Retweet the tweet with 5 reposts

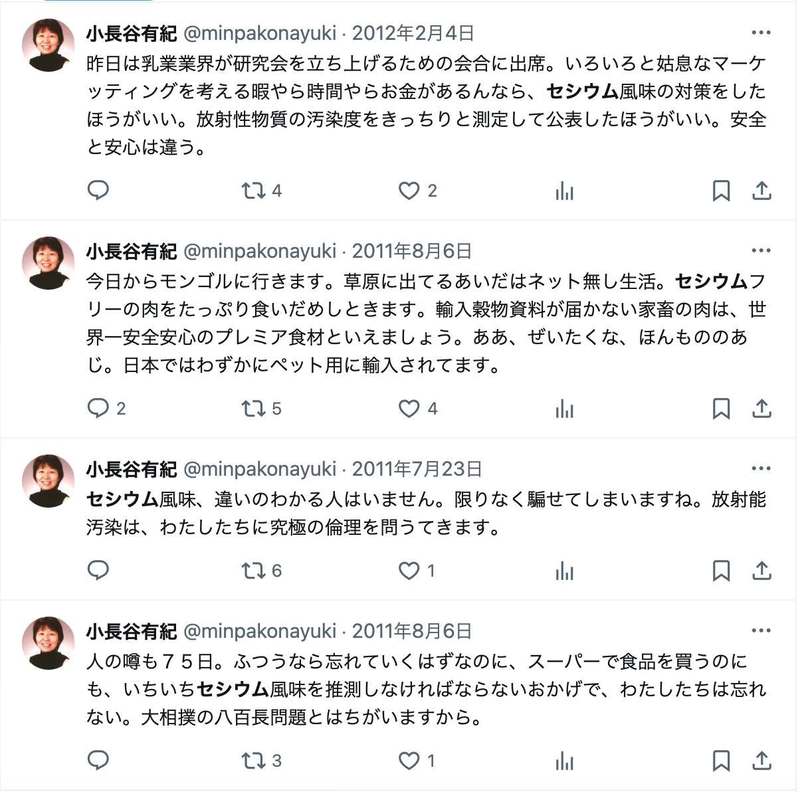(x=254, y=408)
